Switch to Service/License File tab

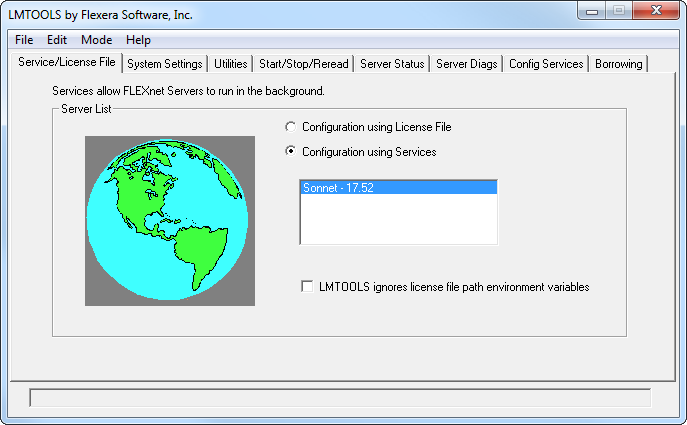tap(67, 62)
